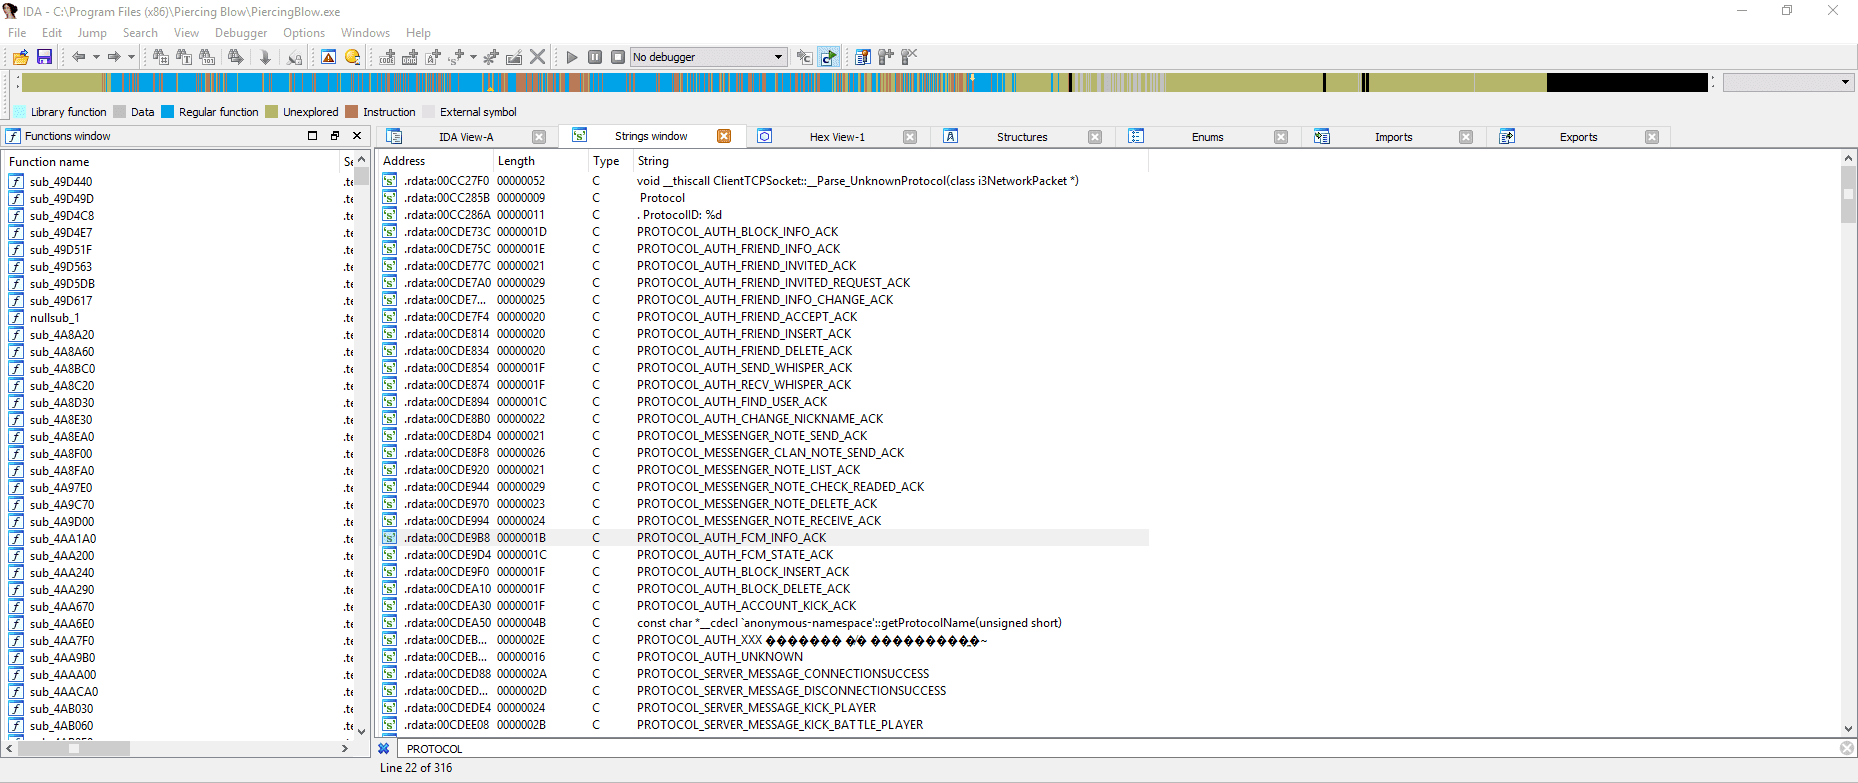Click the red X undefine icon

[x=537, y=57]
